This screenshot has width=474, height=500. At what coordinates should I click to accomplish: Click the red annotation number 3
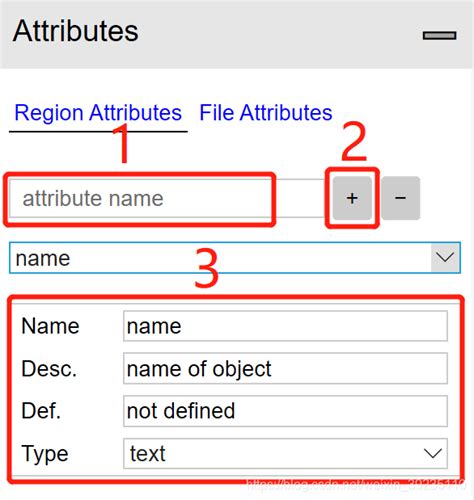[x=207, y=269]
